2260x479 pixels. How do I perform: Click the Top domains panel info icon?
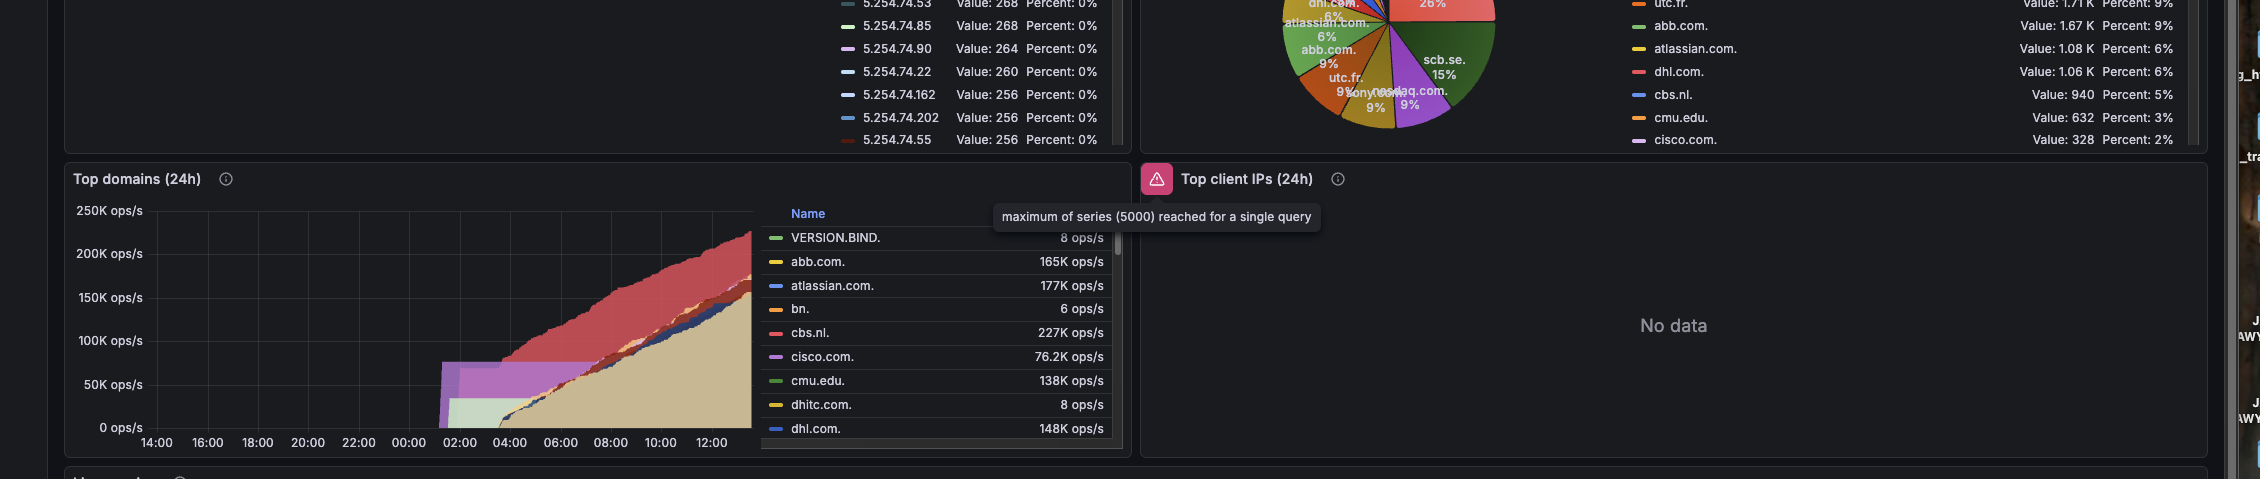(226, 179)
